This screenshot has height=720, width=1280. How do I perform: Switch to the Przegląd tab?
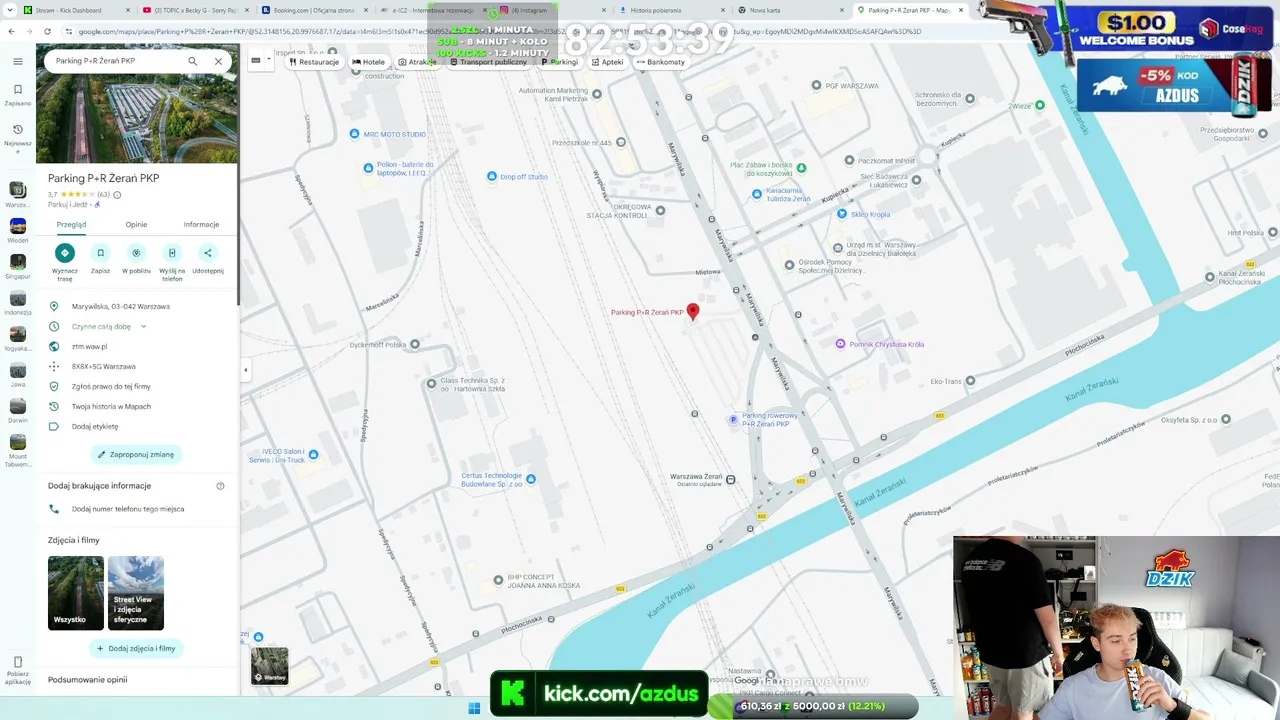click(x=71, y=225)
